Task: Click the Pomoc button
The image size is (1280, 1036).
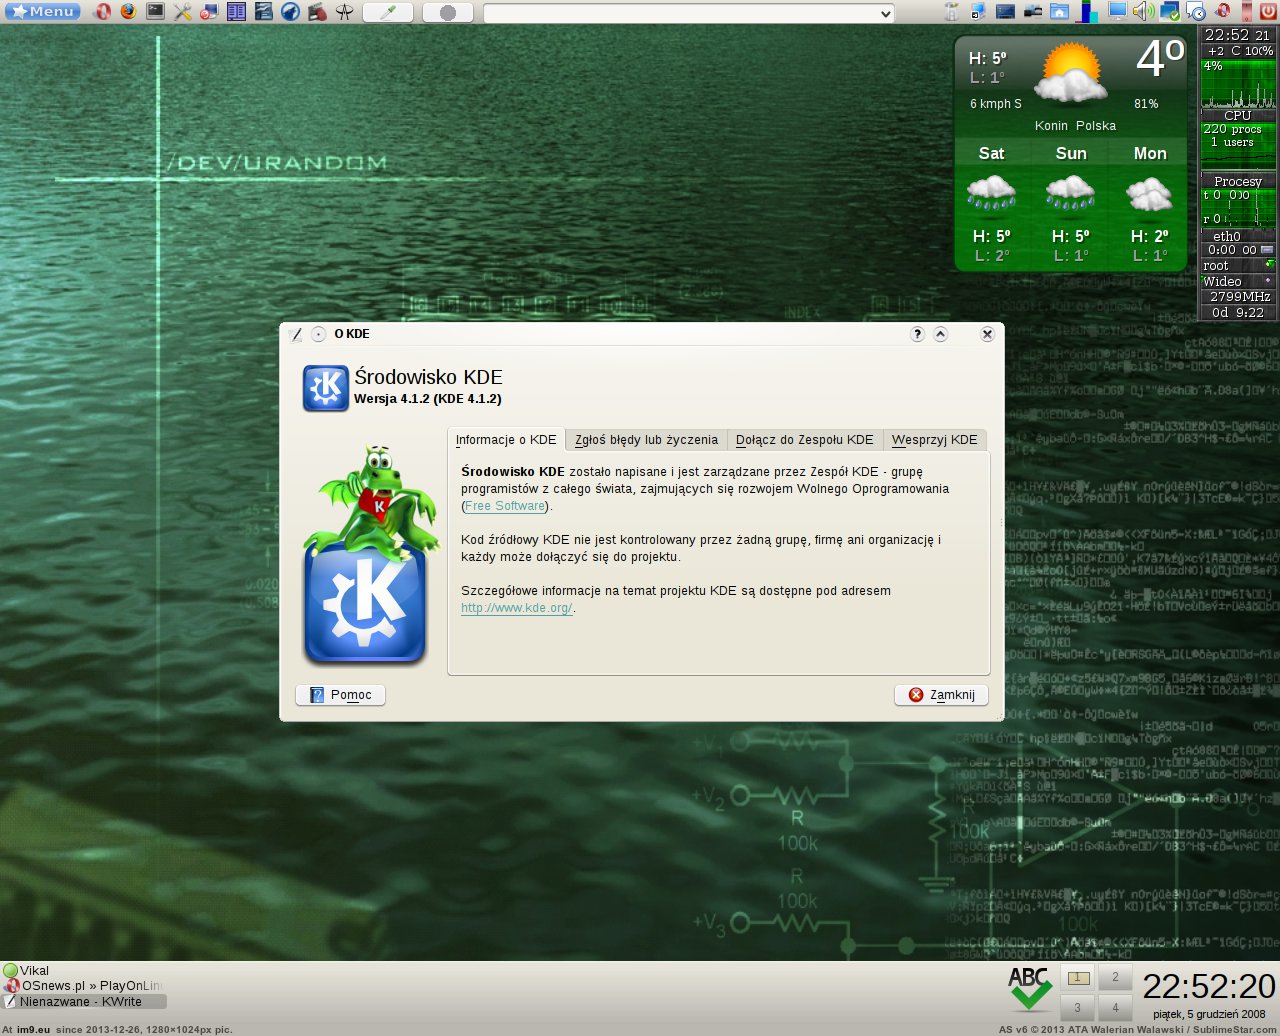Action: tap(340, 695)
